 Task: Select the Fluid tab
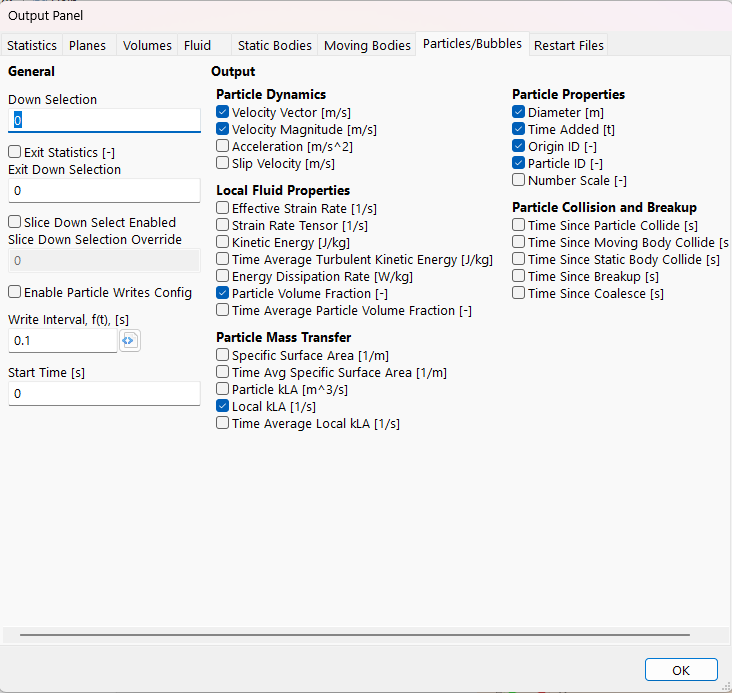point(197,45)
